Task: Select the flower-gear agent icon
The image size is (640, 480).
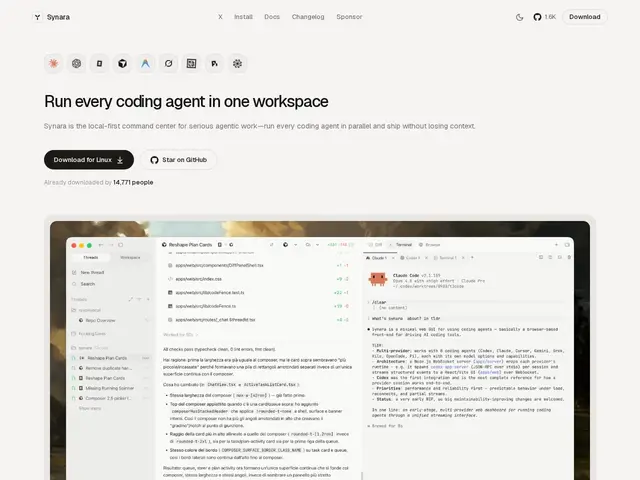Action: pyautogui.click(x=238, y=63)
